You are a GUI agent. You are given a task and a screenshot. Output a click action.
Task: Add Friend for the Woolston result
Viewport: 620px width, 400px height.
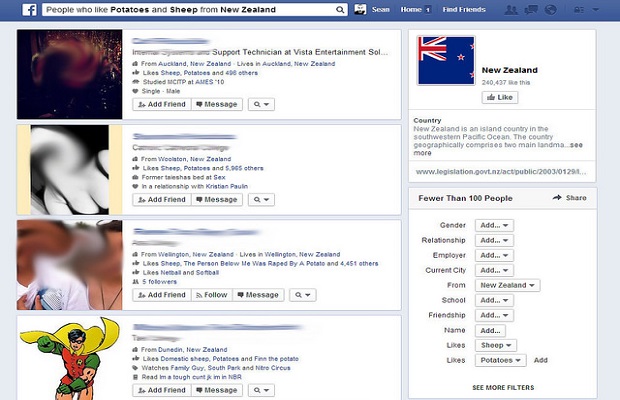click(162, 200)
